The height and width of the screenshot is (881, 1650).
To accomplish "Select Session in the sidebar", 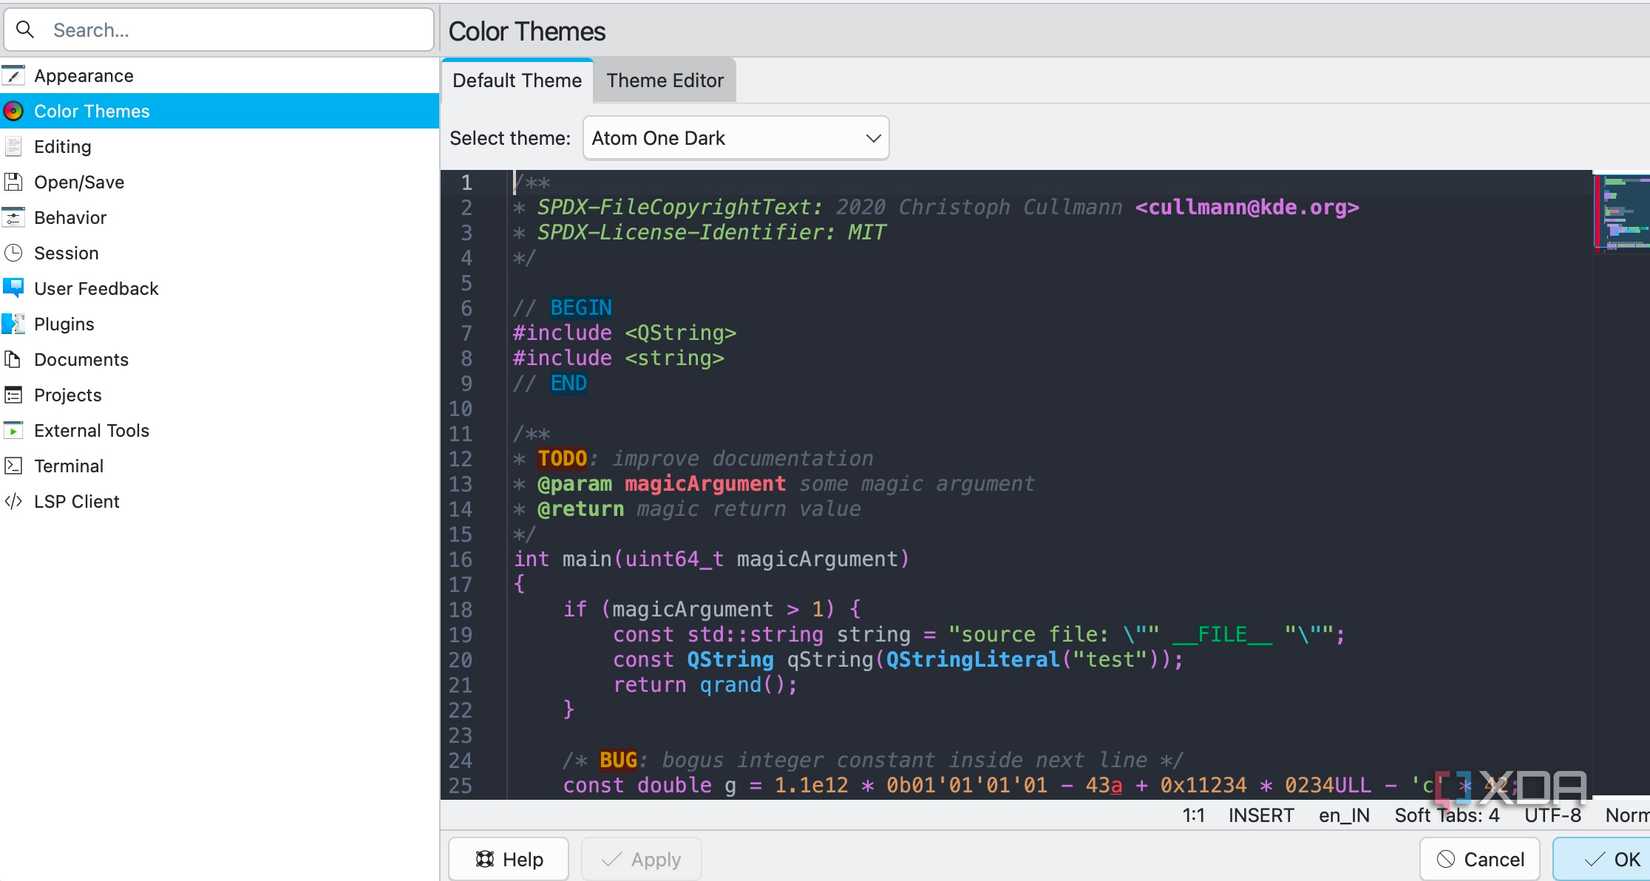I will [x=220, y=253].
